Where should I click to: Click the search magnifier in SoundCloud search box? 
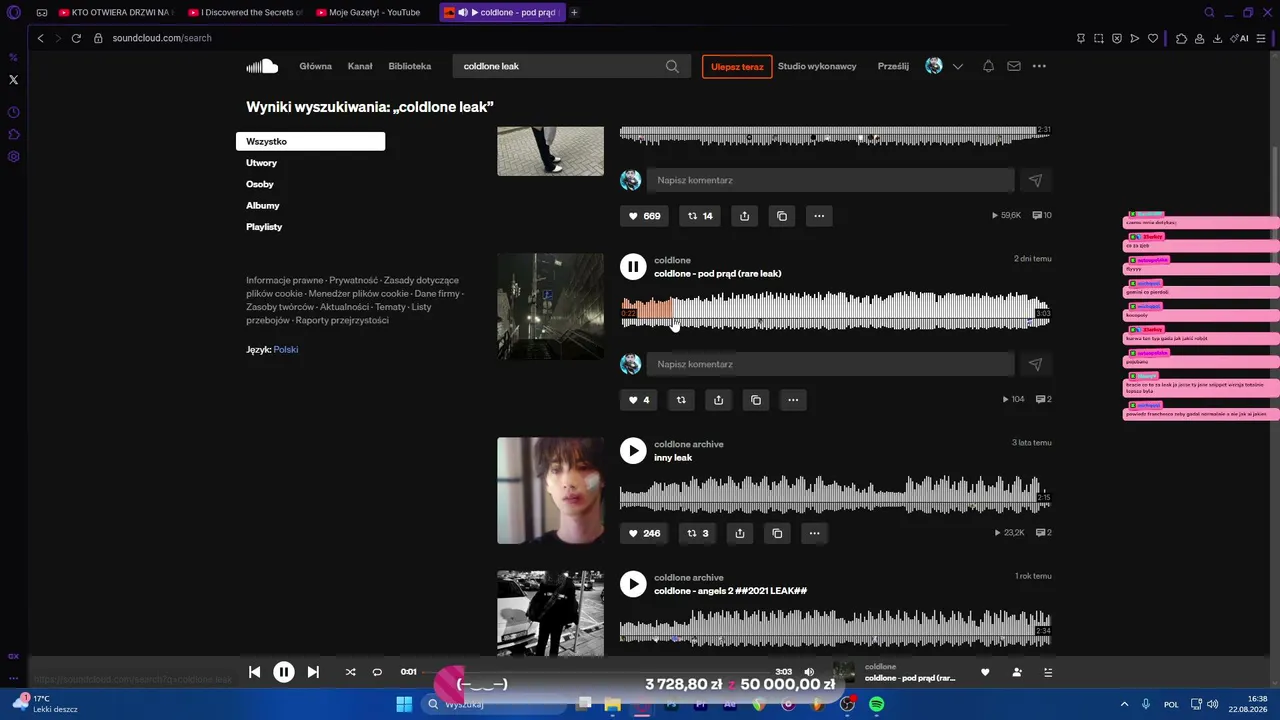[x=673, y=66]
